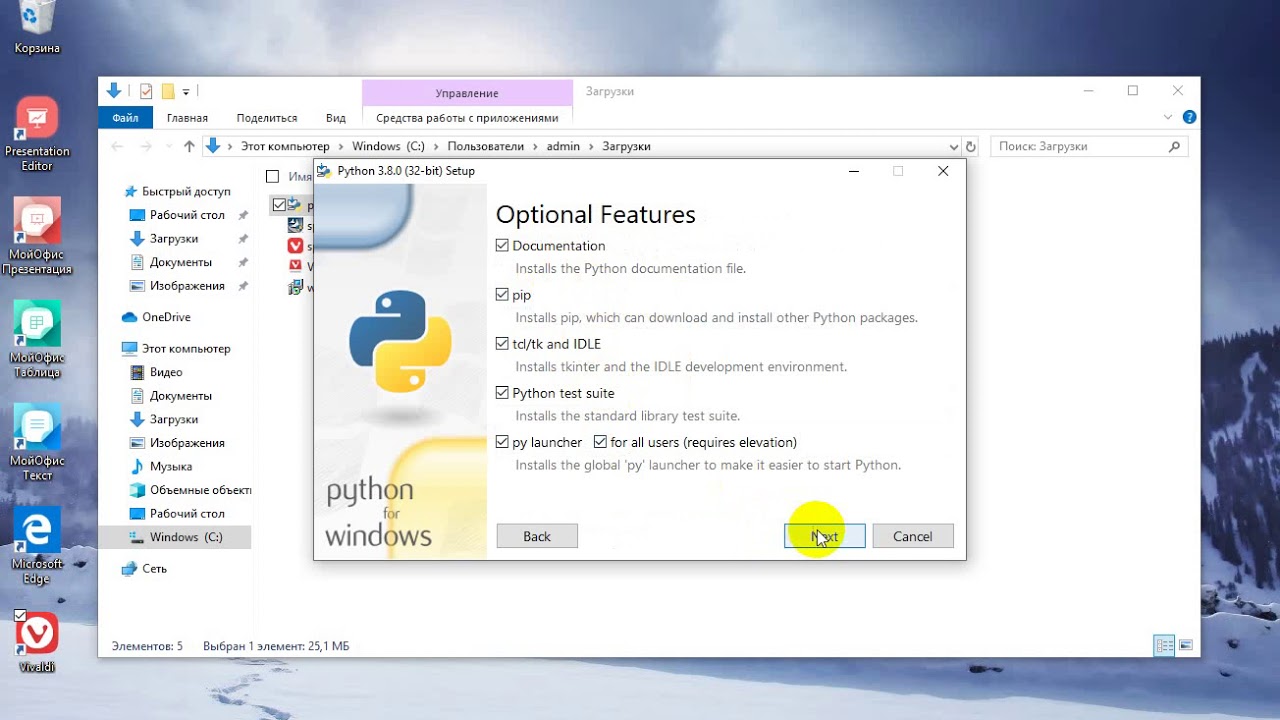Switch Explorer to large icons view
Screen dimensions: 1280x720
[1186, 646]
